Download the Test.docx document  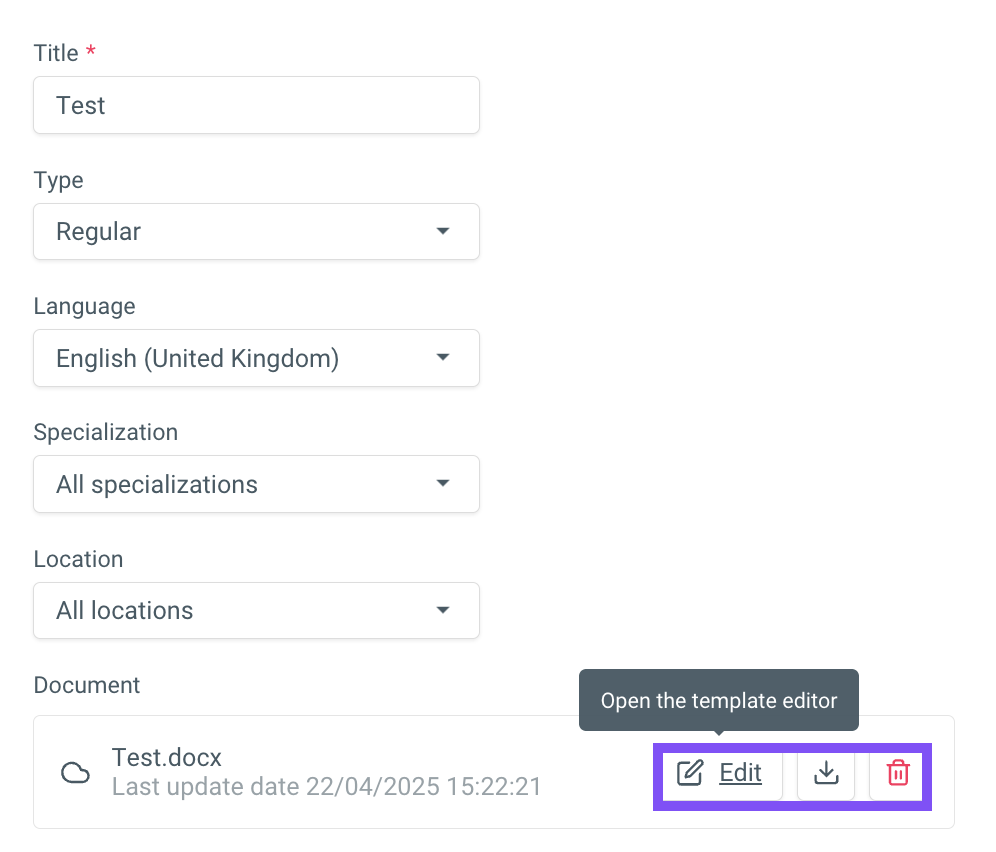click(826, 773)
